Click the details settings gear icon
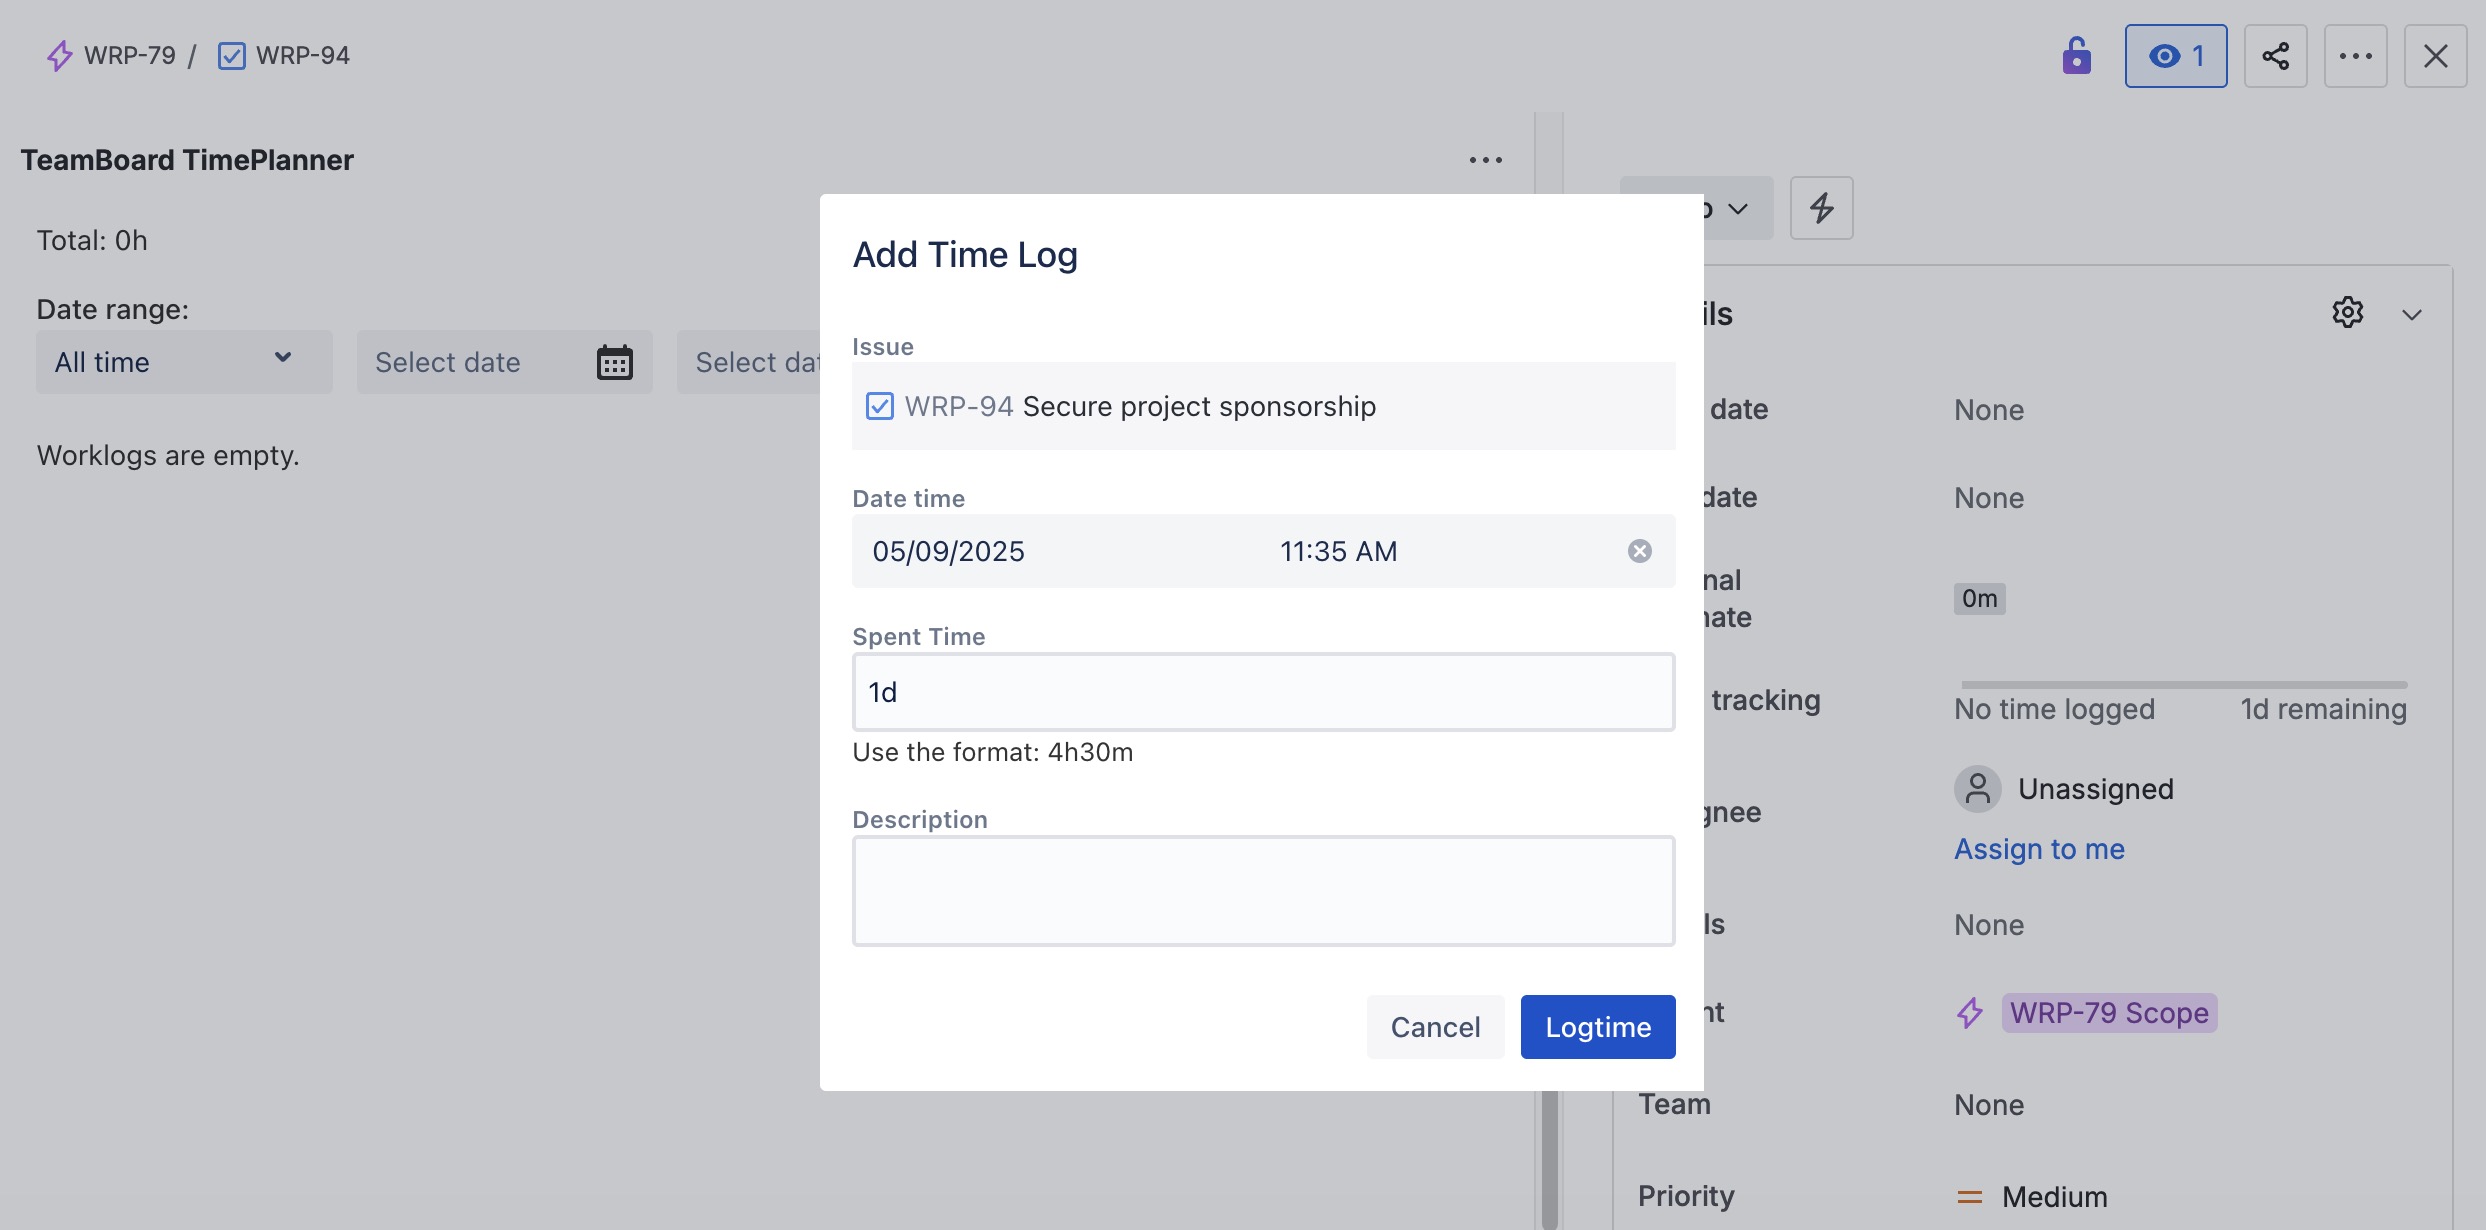 point(2347,313)
